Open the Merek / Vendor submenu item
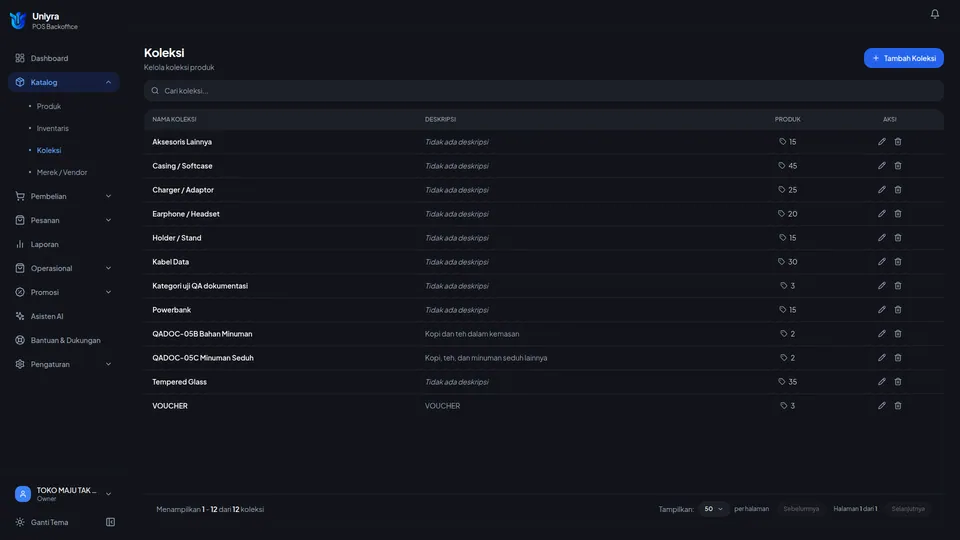 point(62,172)
